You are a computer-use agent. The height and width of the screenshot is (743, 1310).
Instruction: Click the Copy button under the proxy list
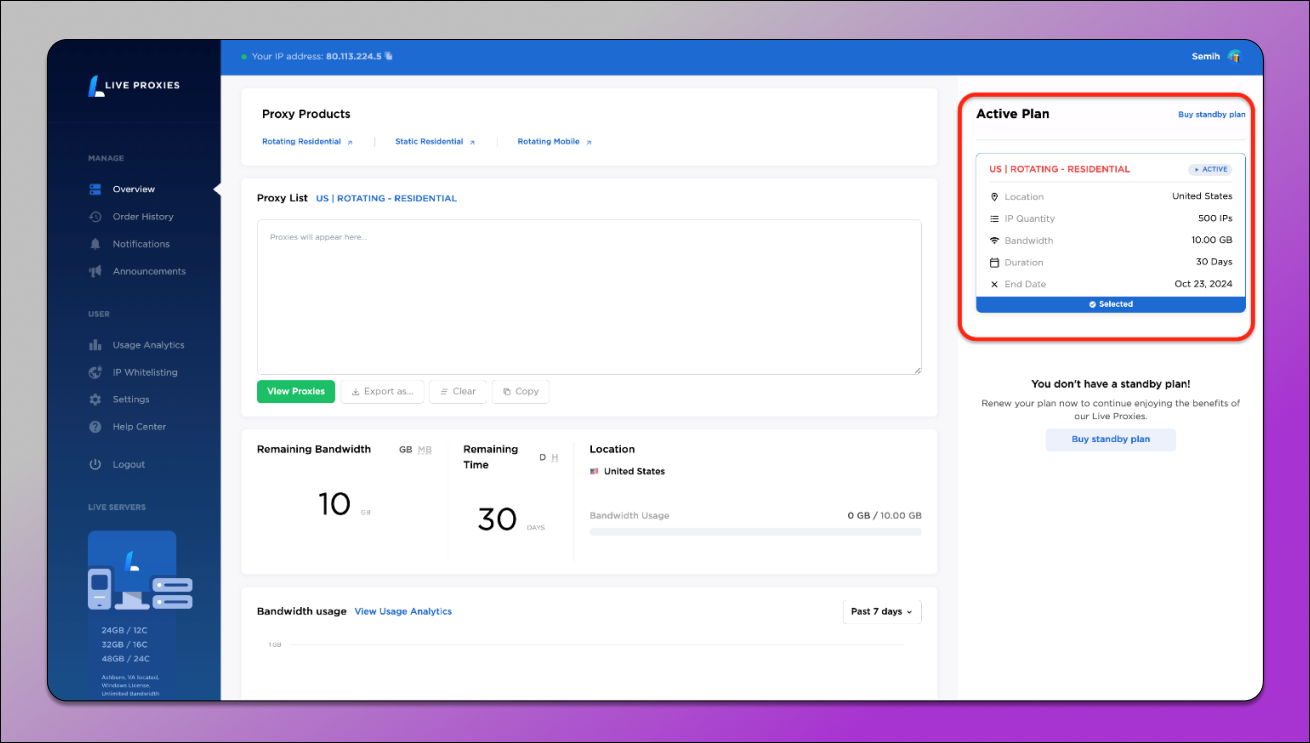[520, 391]
